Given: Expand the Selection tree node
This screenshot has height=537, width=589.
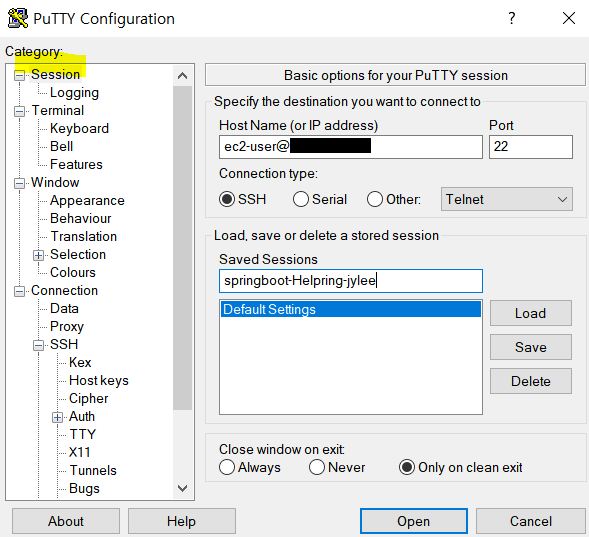Looking at the screenshot, I should tap(38, 256).
